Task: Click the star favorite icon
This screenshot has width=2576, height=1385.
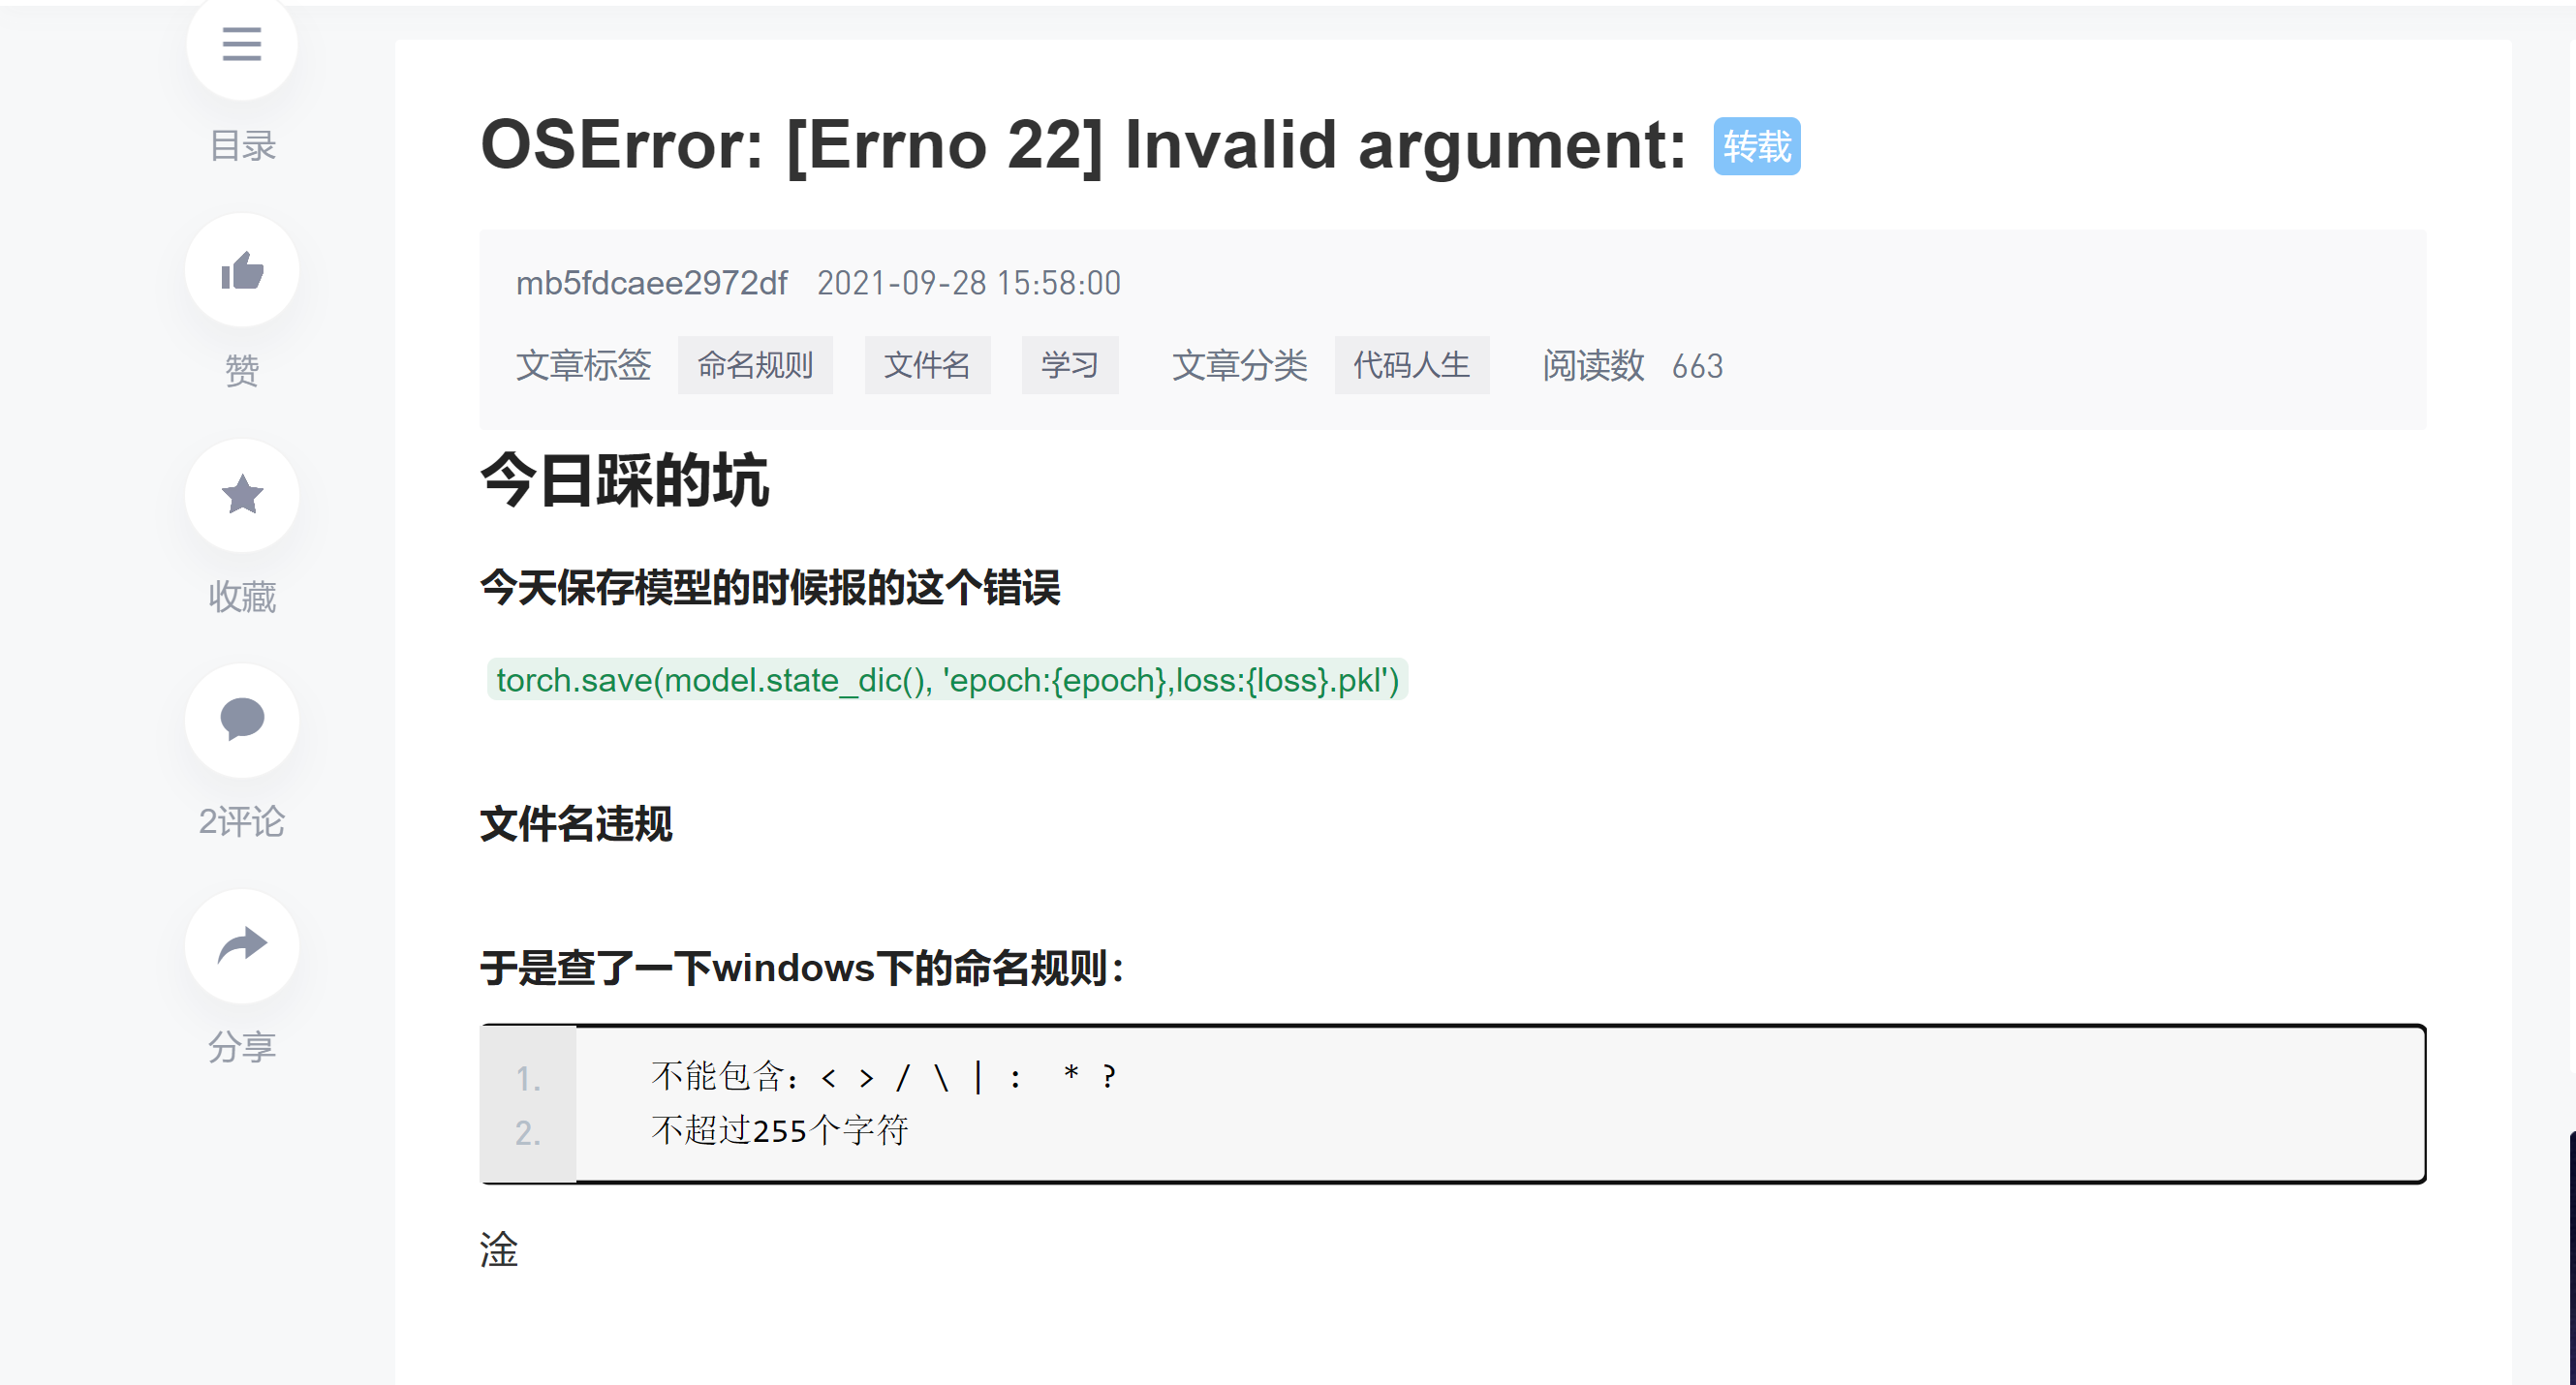Action: tap(241, 495)
